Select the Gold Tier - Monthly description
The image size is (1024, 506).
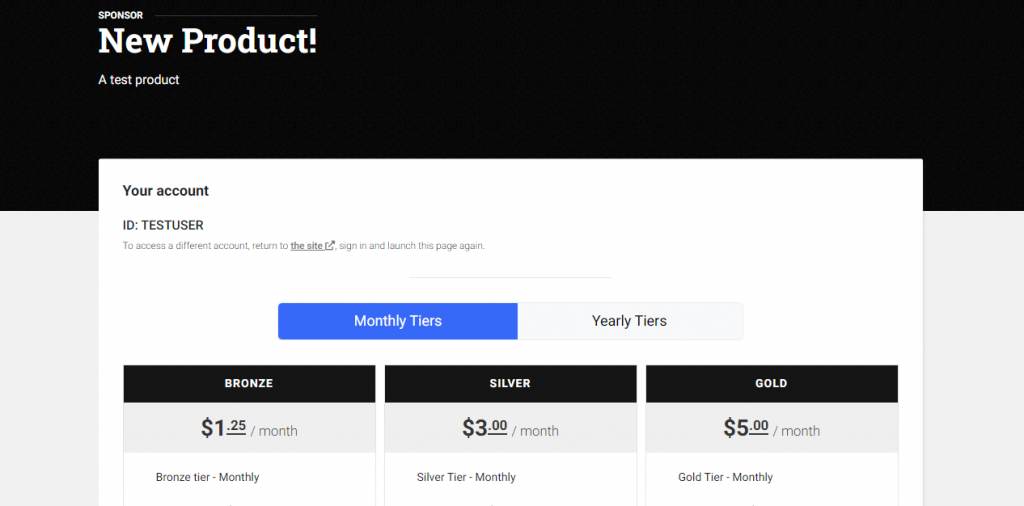coord(726,477)
